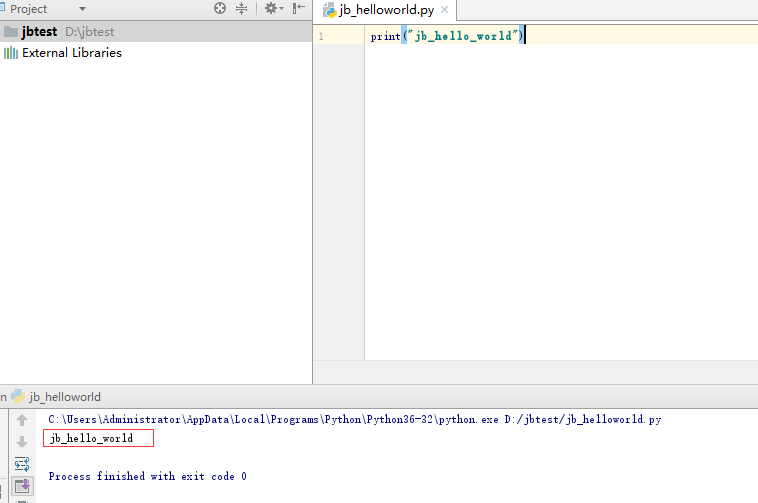Viewport: 758px width, 503px height.
Task: Switch to the jb_helloworld.py editor tab
Action: 386,10
